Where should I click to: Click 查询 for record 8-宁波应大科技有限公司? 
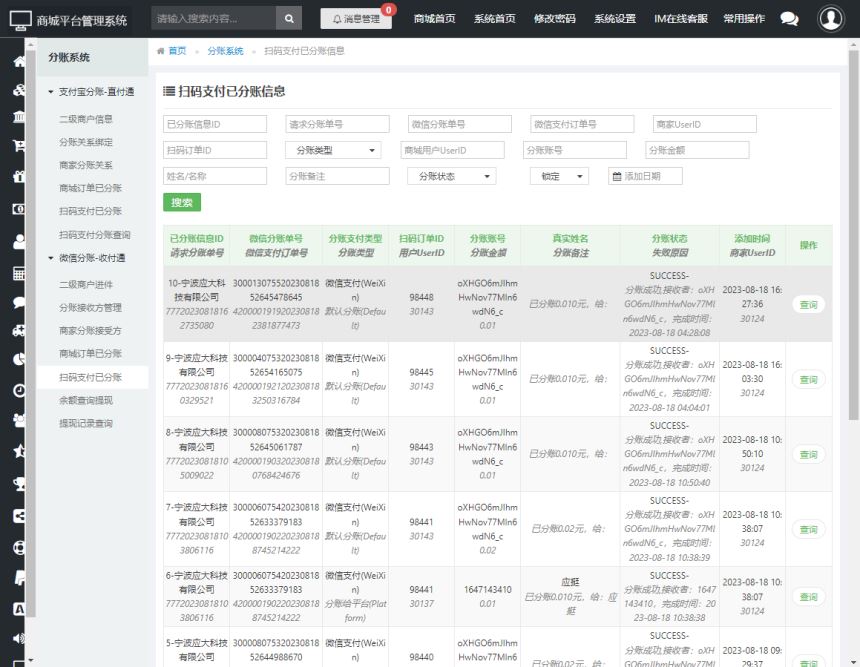[808, 455]
